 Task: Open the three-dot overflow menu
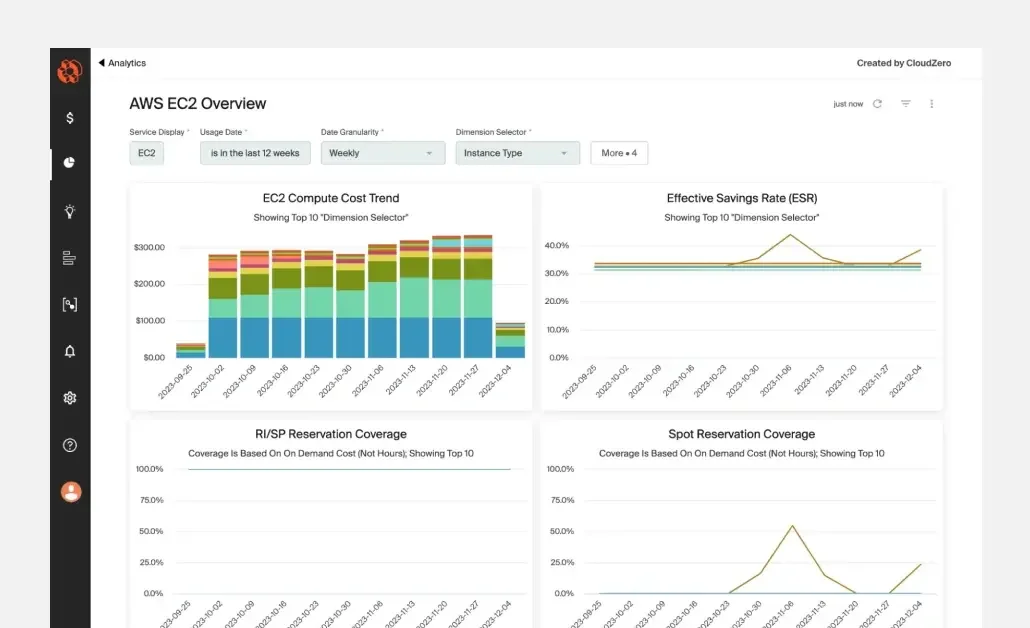click(932, 103)
